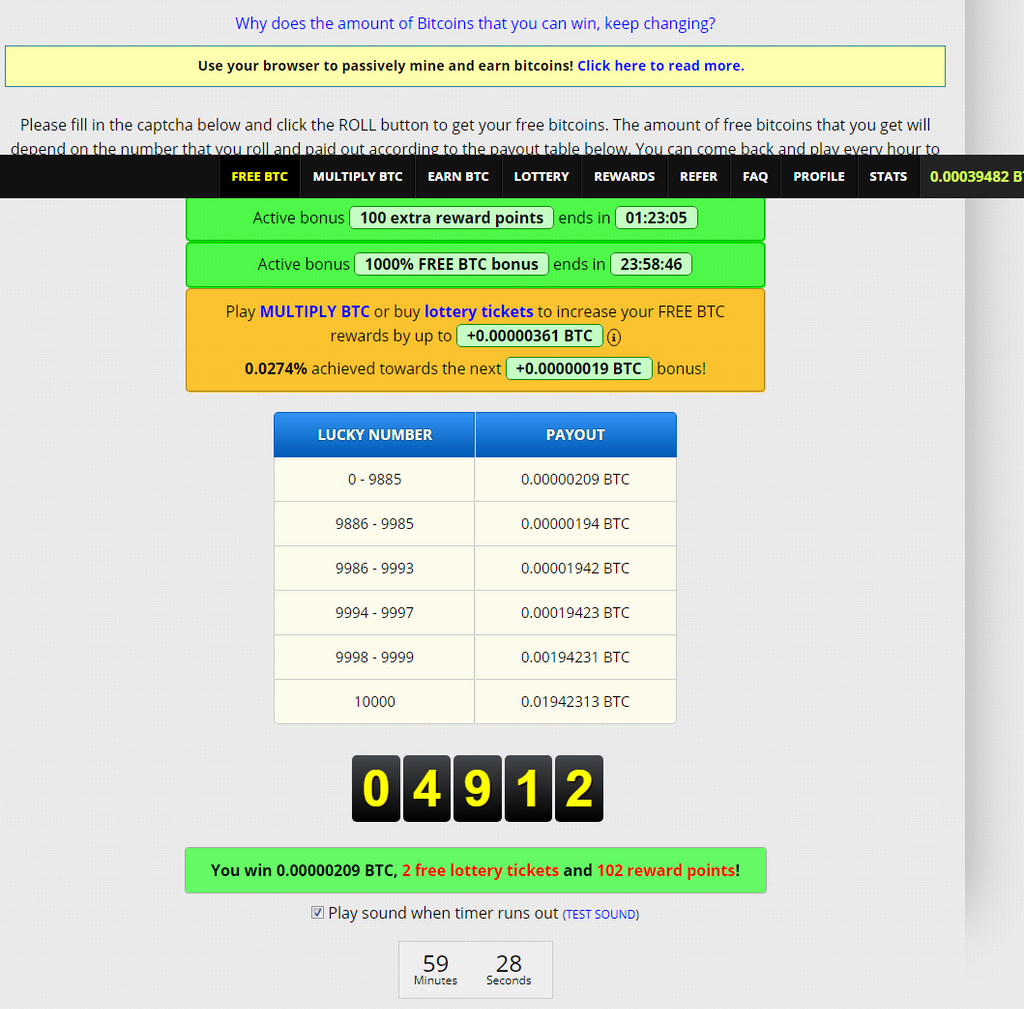Open the FAQ page
Screen dimensions: 1024x1009
[x=755, y=176]
